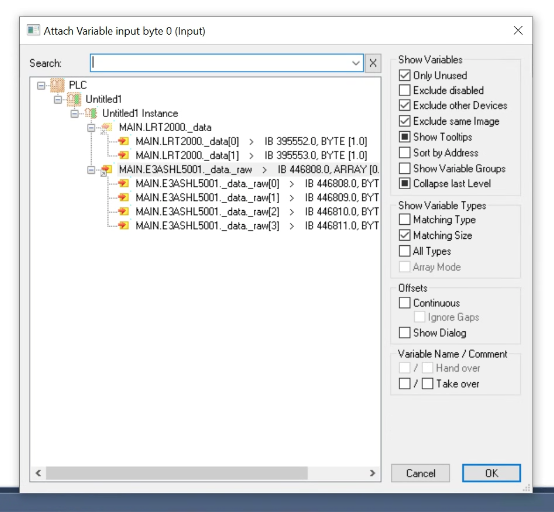The width and height of the screenshot is (554, 512).
Task: Select MAIN.E3ASHL5001._data._raw[0] row
Action: [x=257, y=183]
